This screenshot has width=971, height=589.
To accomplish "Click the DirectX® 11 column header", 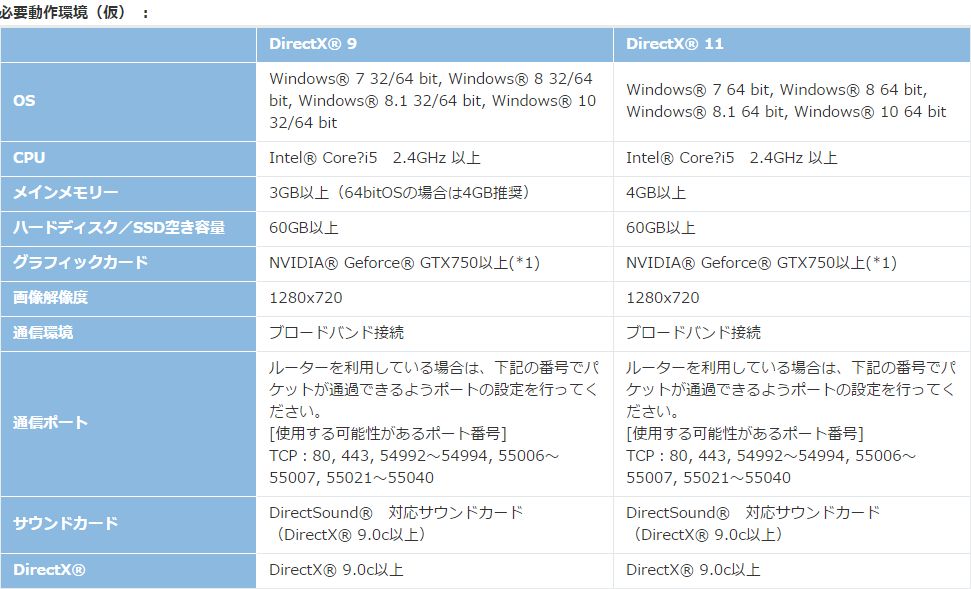I will pos(675,44).
